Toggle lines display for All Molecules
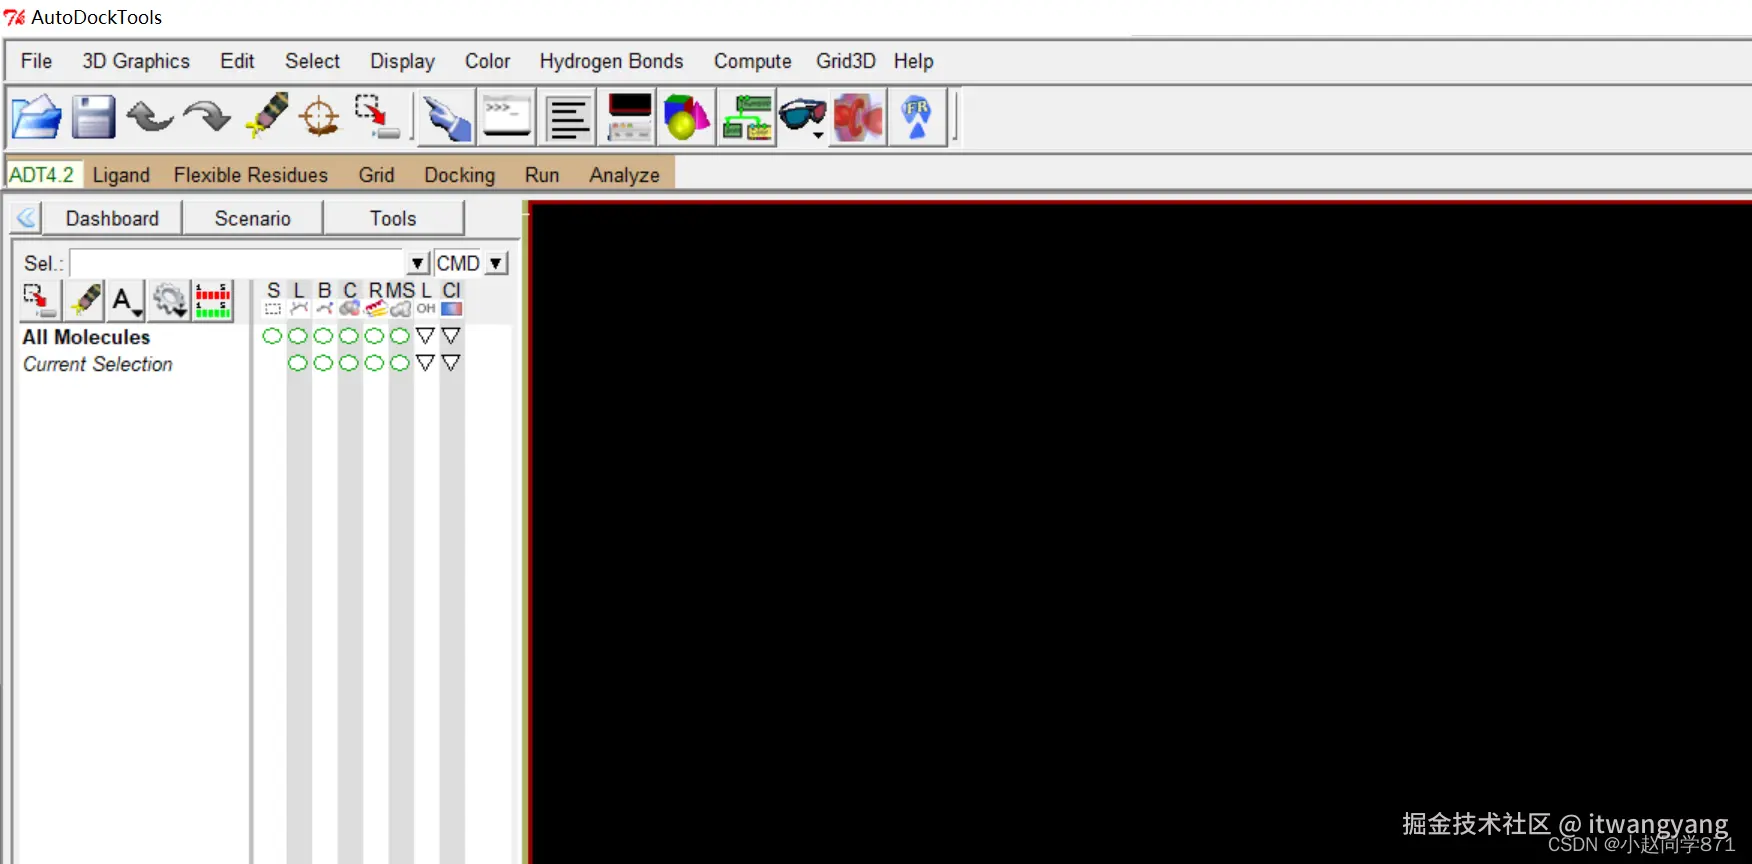The image size is (1752, 864). 298,336
